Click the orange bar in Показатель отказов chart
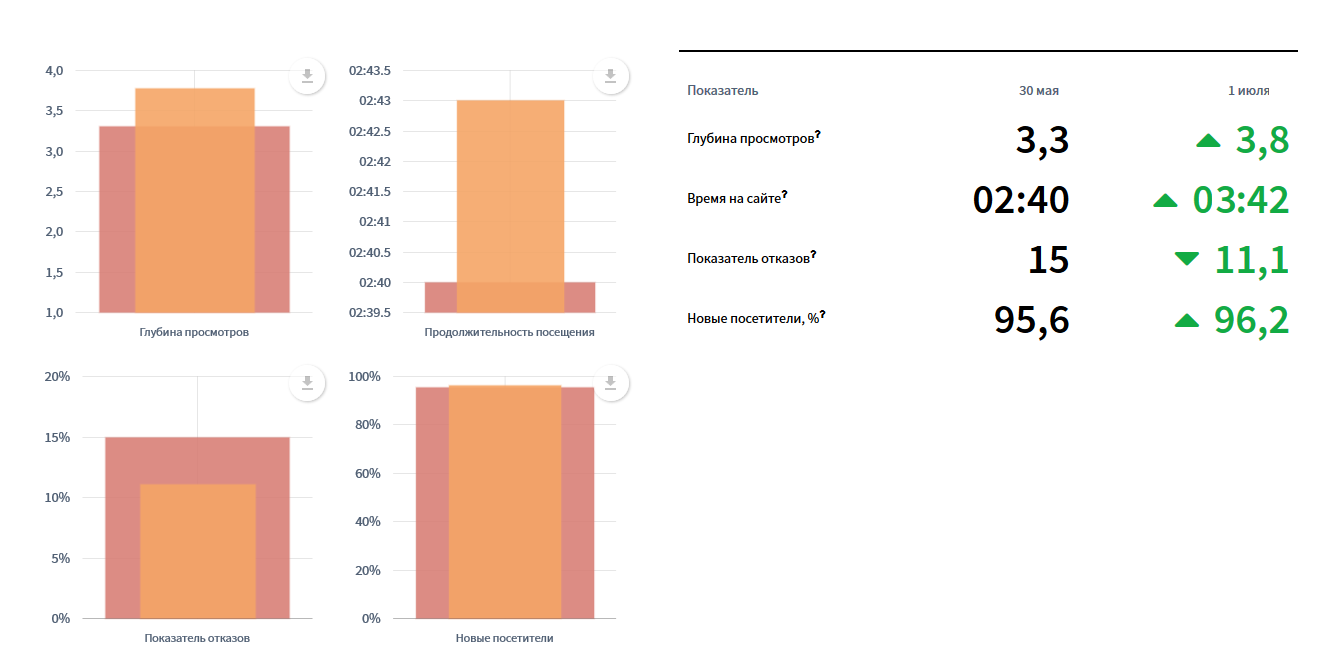 [198, 551]
